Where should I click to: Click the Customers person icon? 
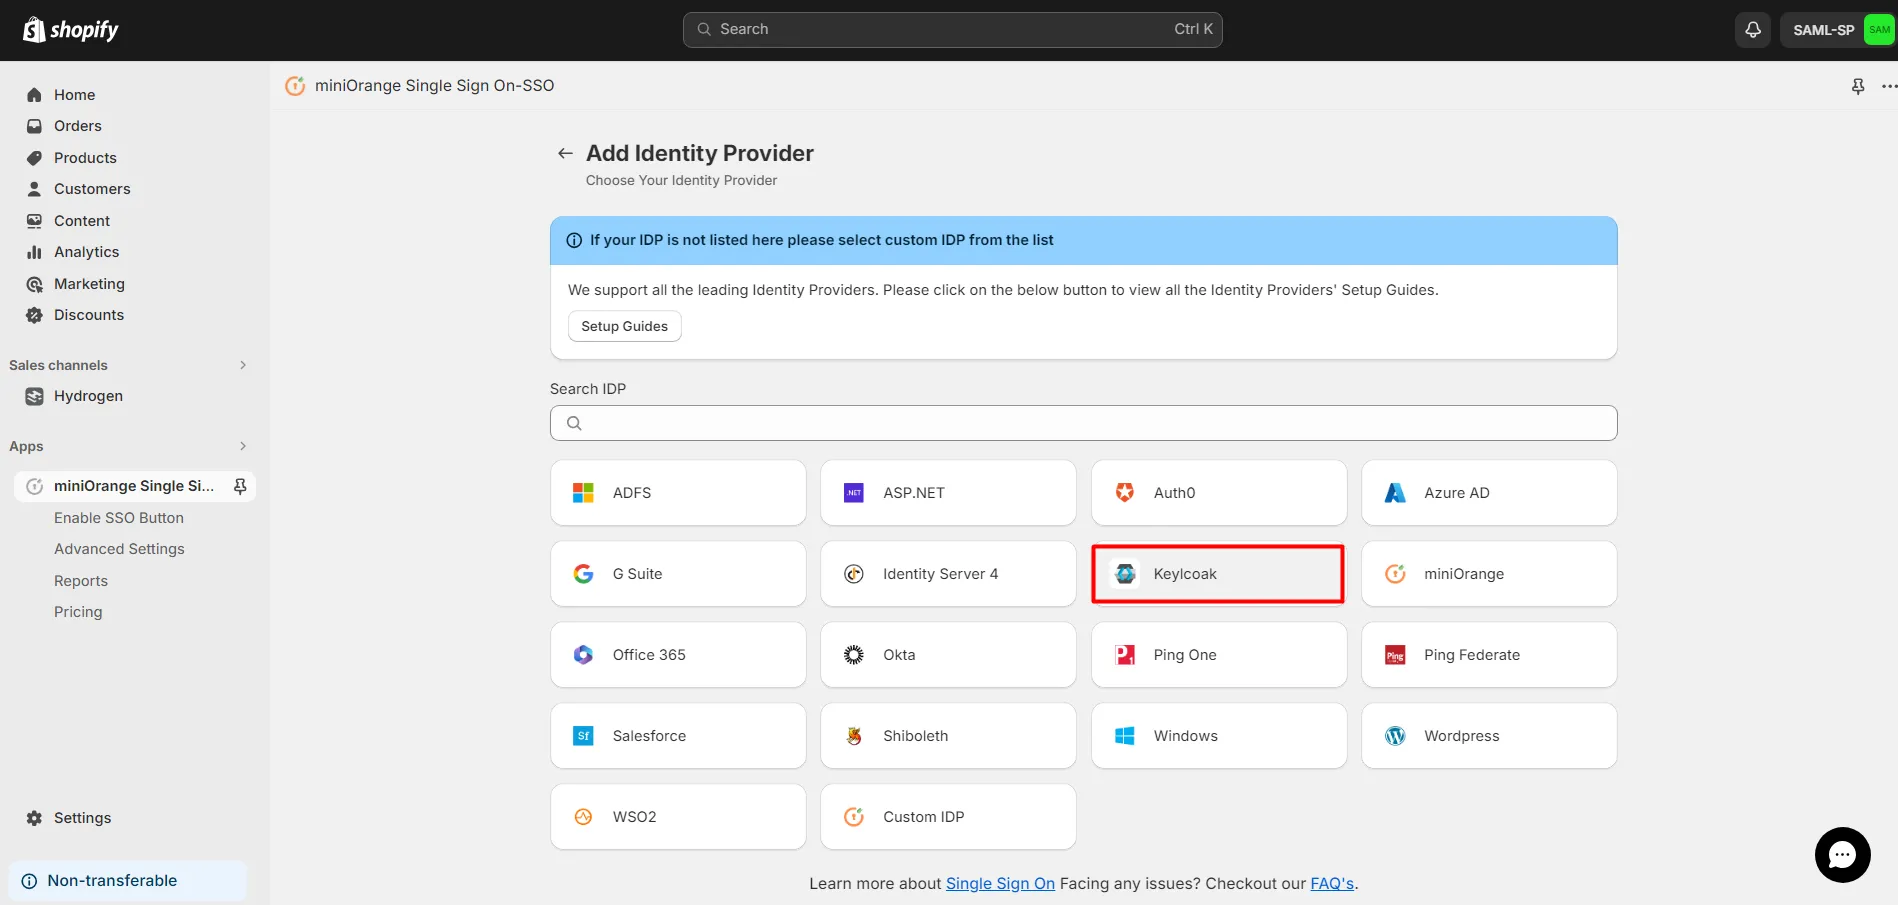pyautogui.click(x=34, y=189)
